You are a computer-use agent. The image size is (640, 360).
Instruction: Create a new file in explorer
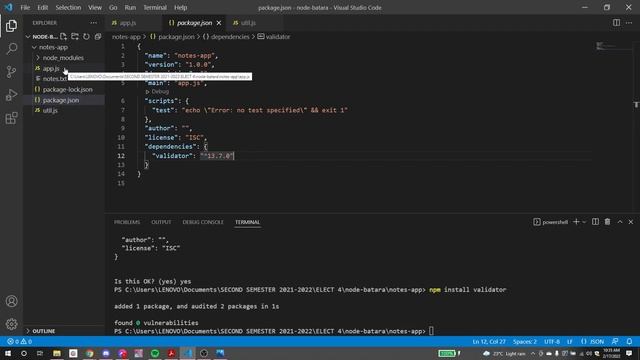(63, 37)
